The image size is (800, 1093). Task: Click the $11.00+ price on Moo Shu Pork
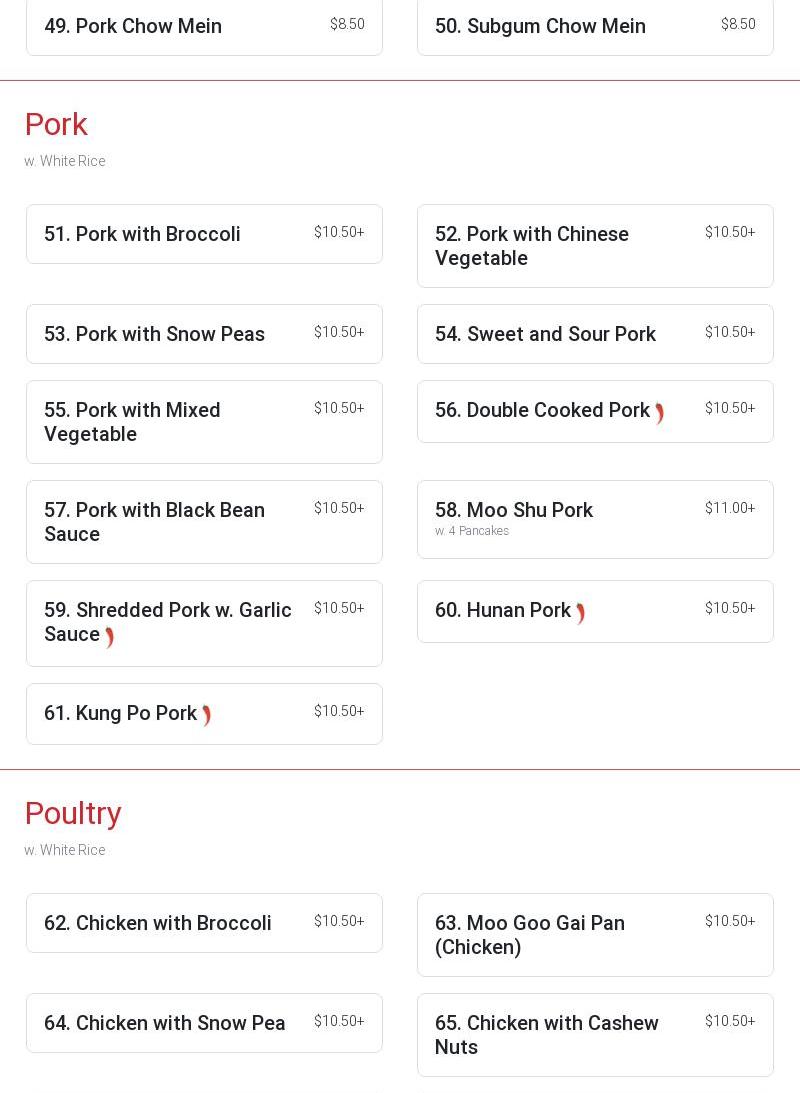coord(730,508)
